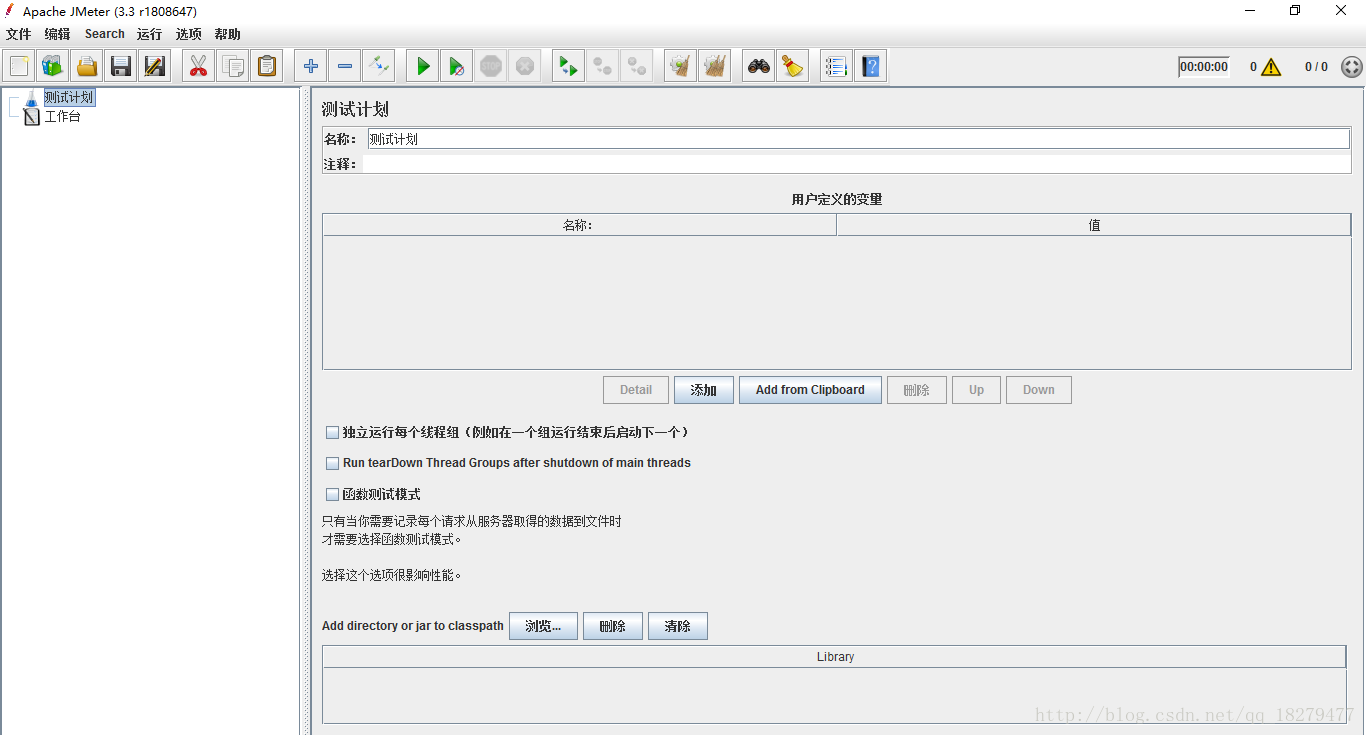Click the Copy icon
Screen dimensions: 1366x735
click(x=232, y=66)
